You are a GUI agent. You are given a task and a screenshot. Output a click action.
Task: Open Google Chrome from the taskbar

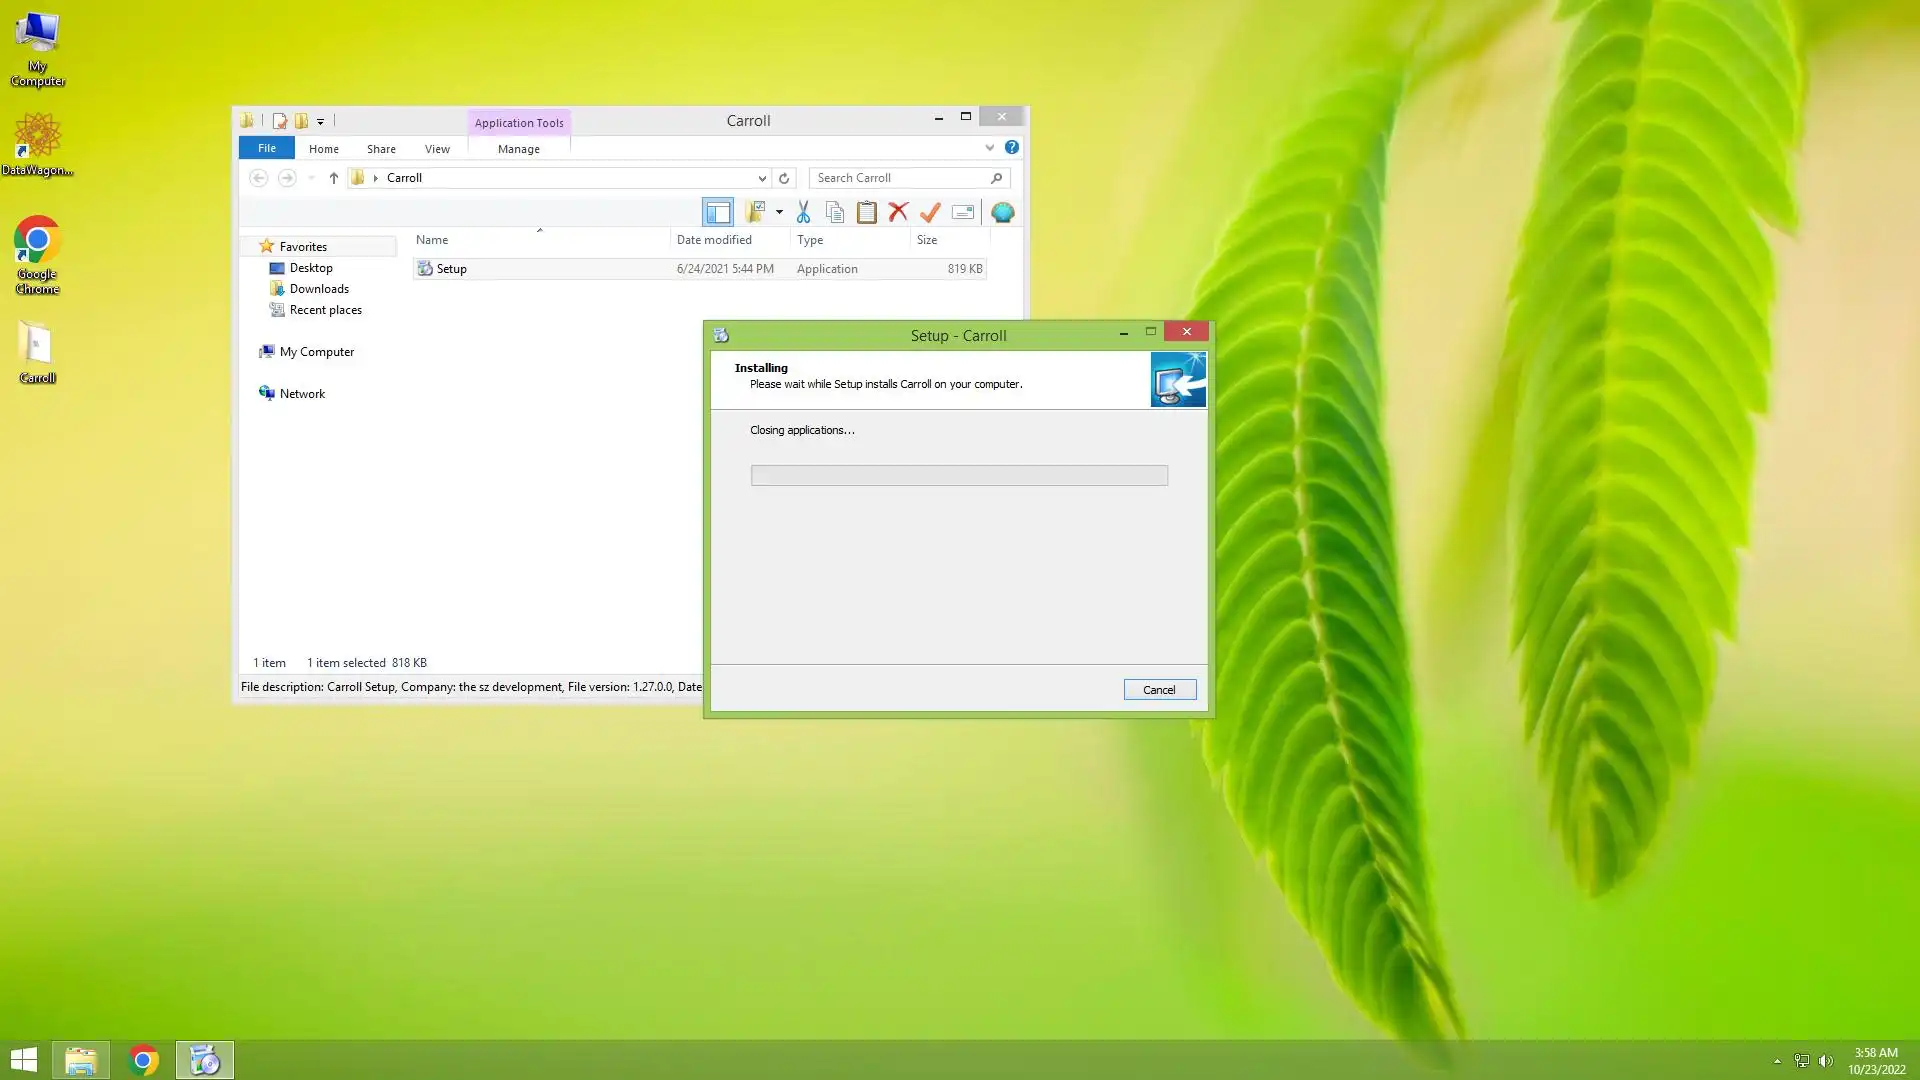tap(143, 1060)
